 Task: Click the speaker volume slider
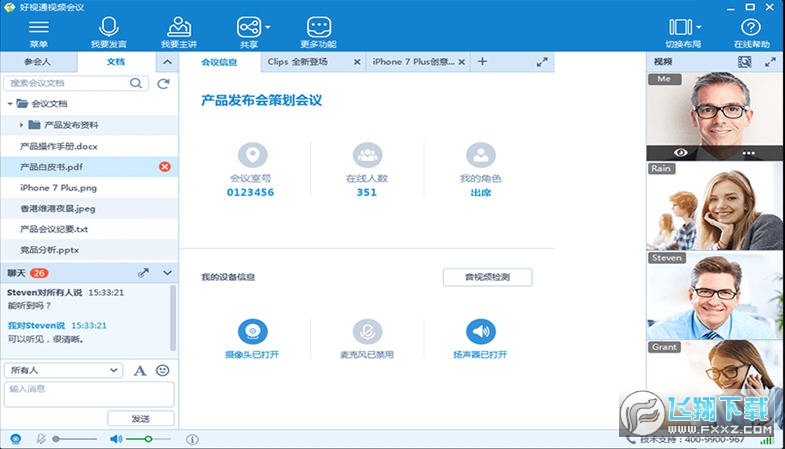tap(147, 439)
